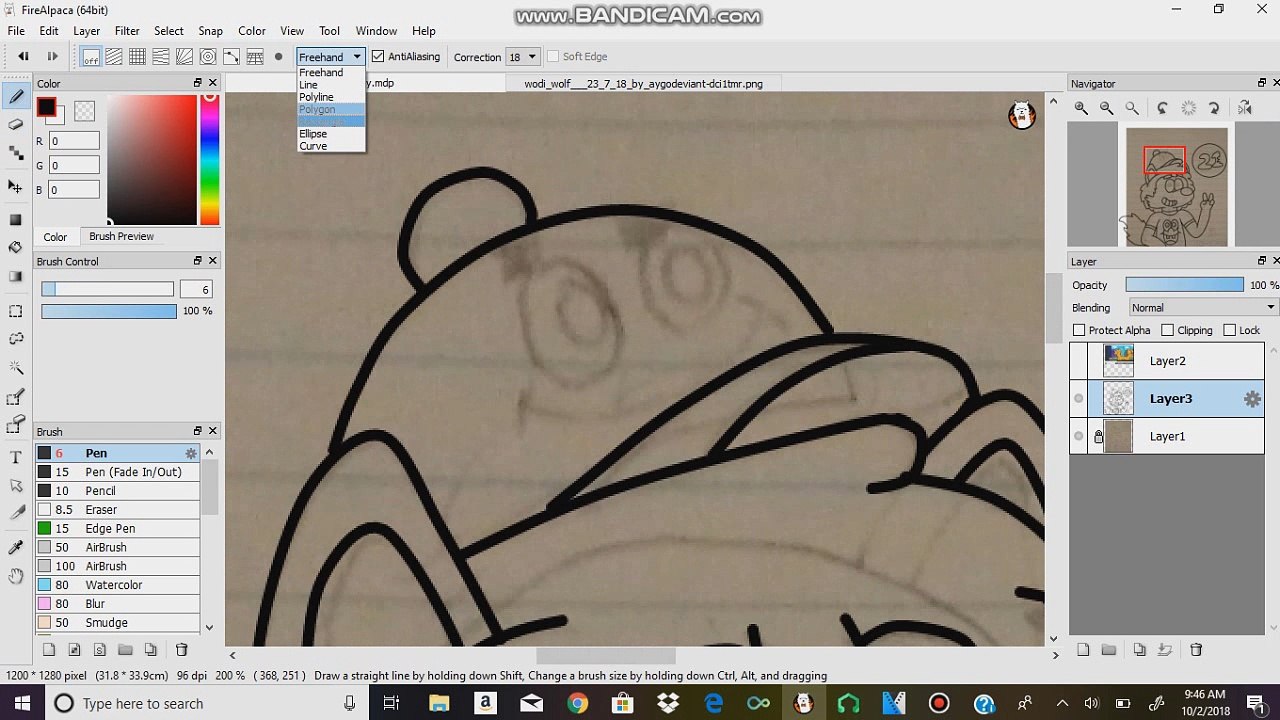Toggle visibility of Layer3
This screenshot has height=720, width=1280.
1079,399
